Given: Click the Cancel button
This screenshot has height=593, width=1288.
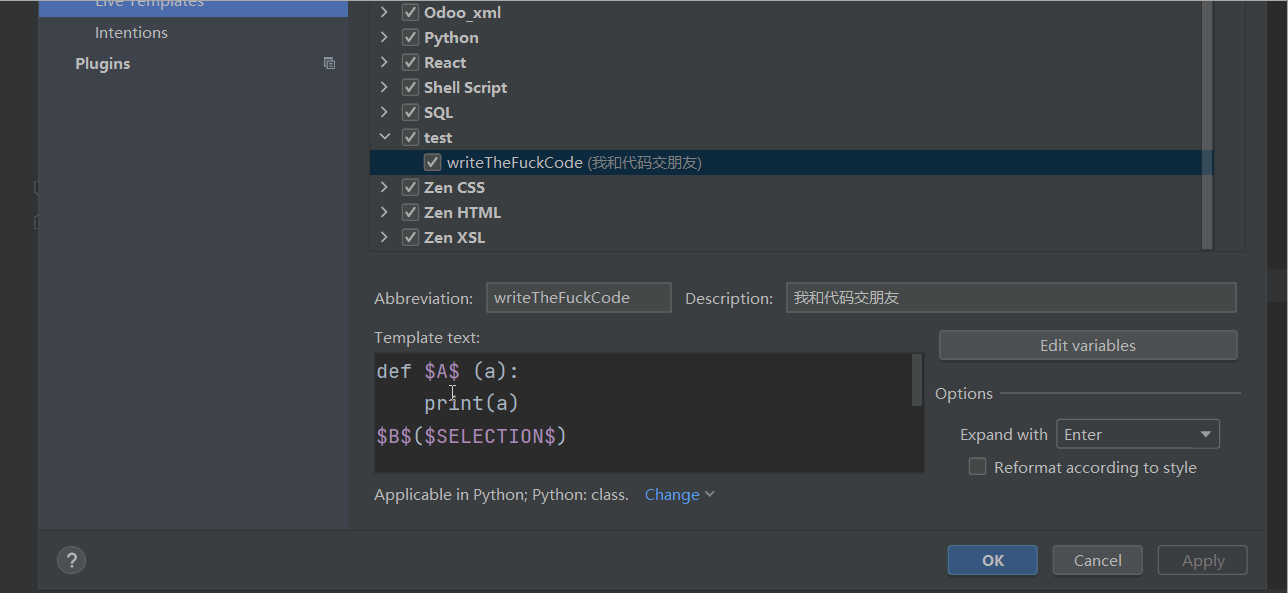Looking at the screenshot, I should [x=1098, y=560].
